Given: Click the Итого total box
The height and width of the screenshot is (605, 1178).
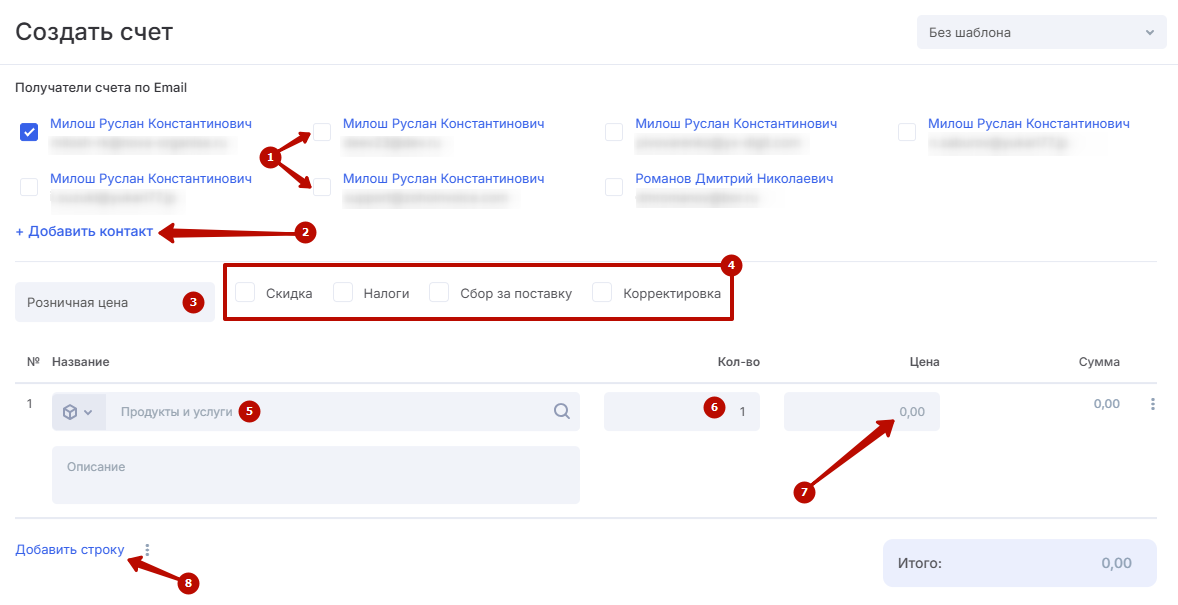Looking at the screenshot, I should (x=1019, y=563).
